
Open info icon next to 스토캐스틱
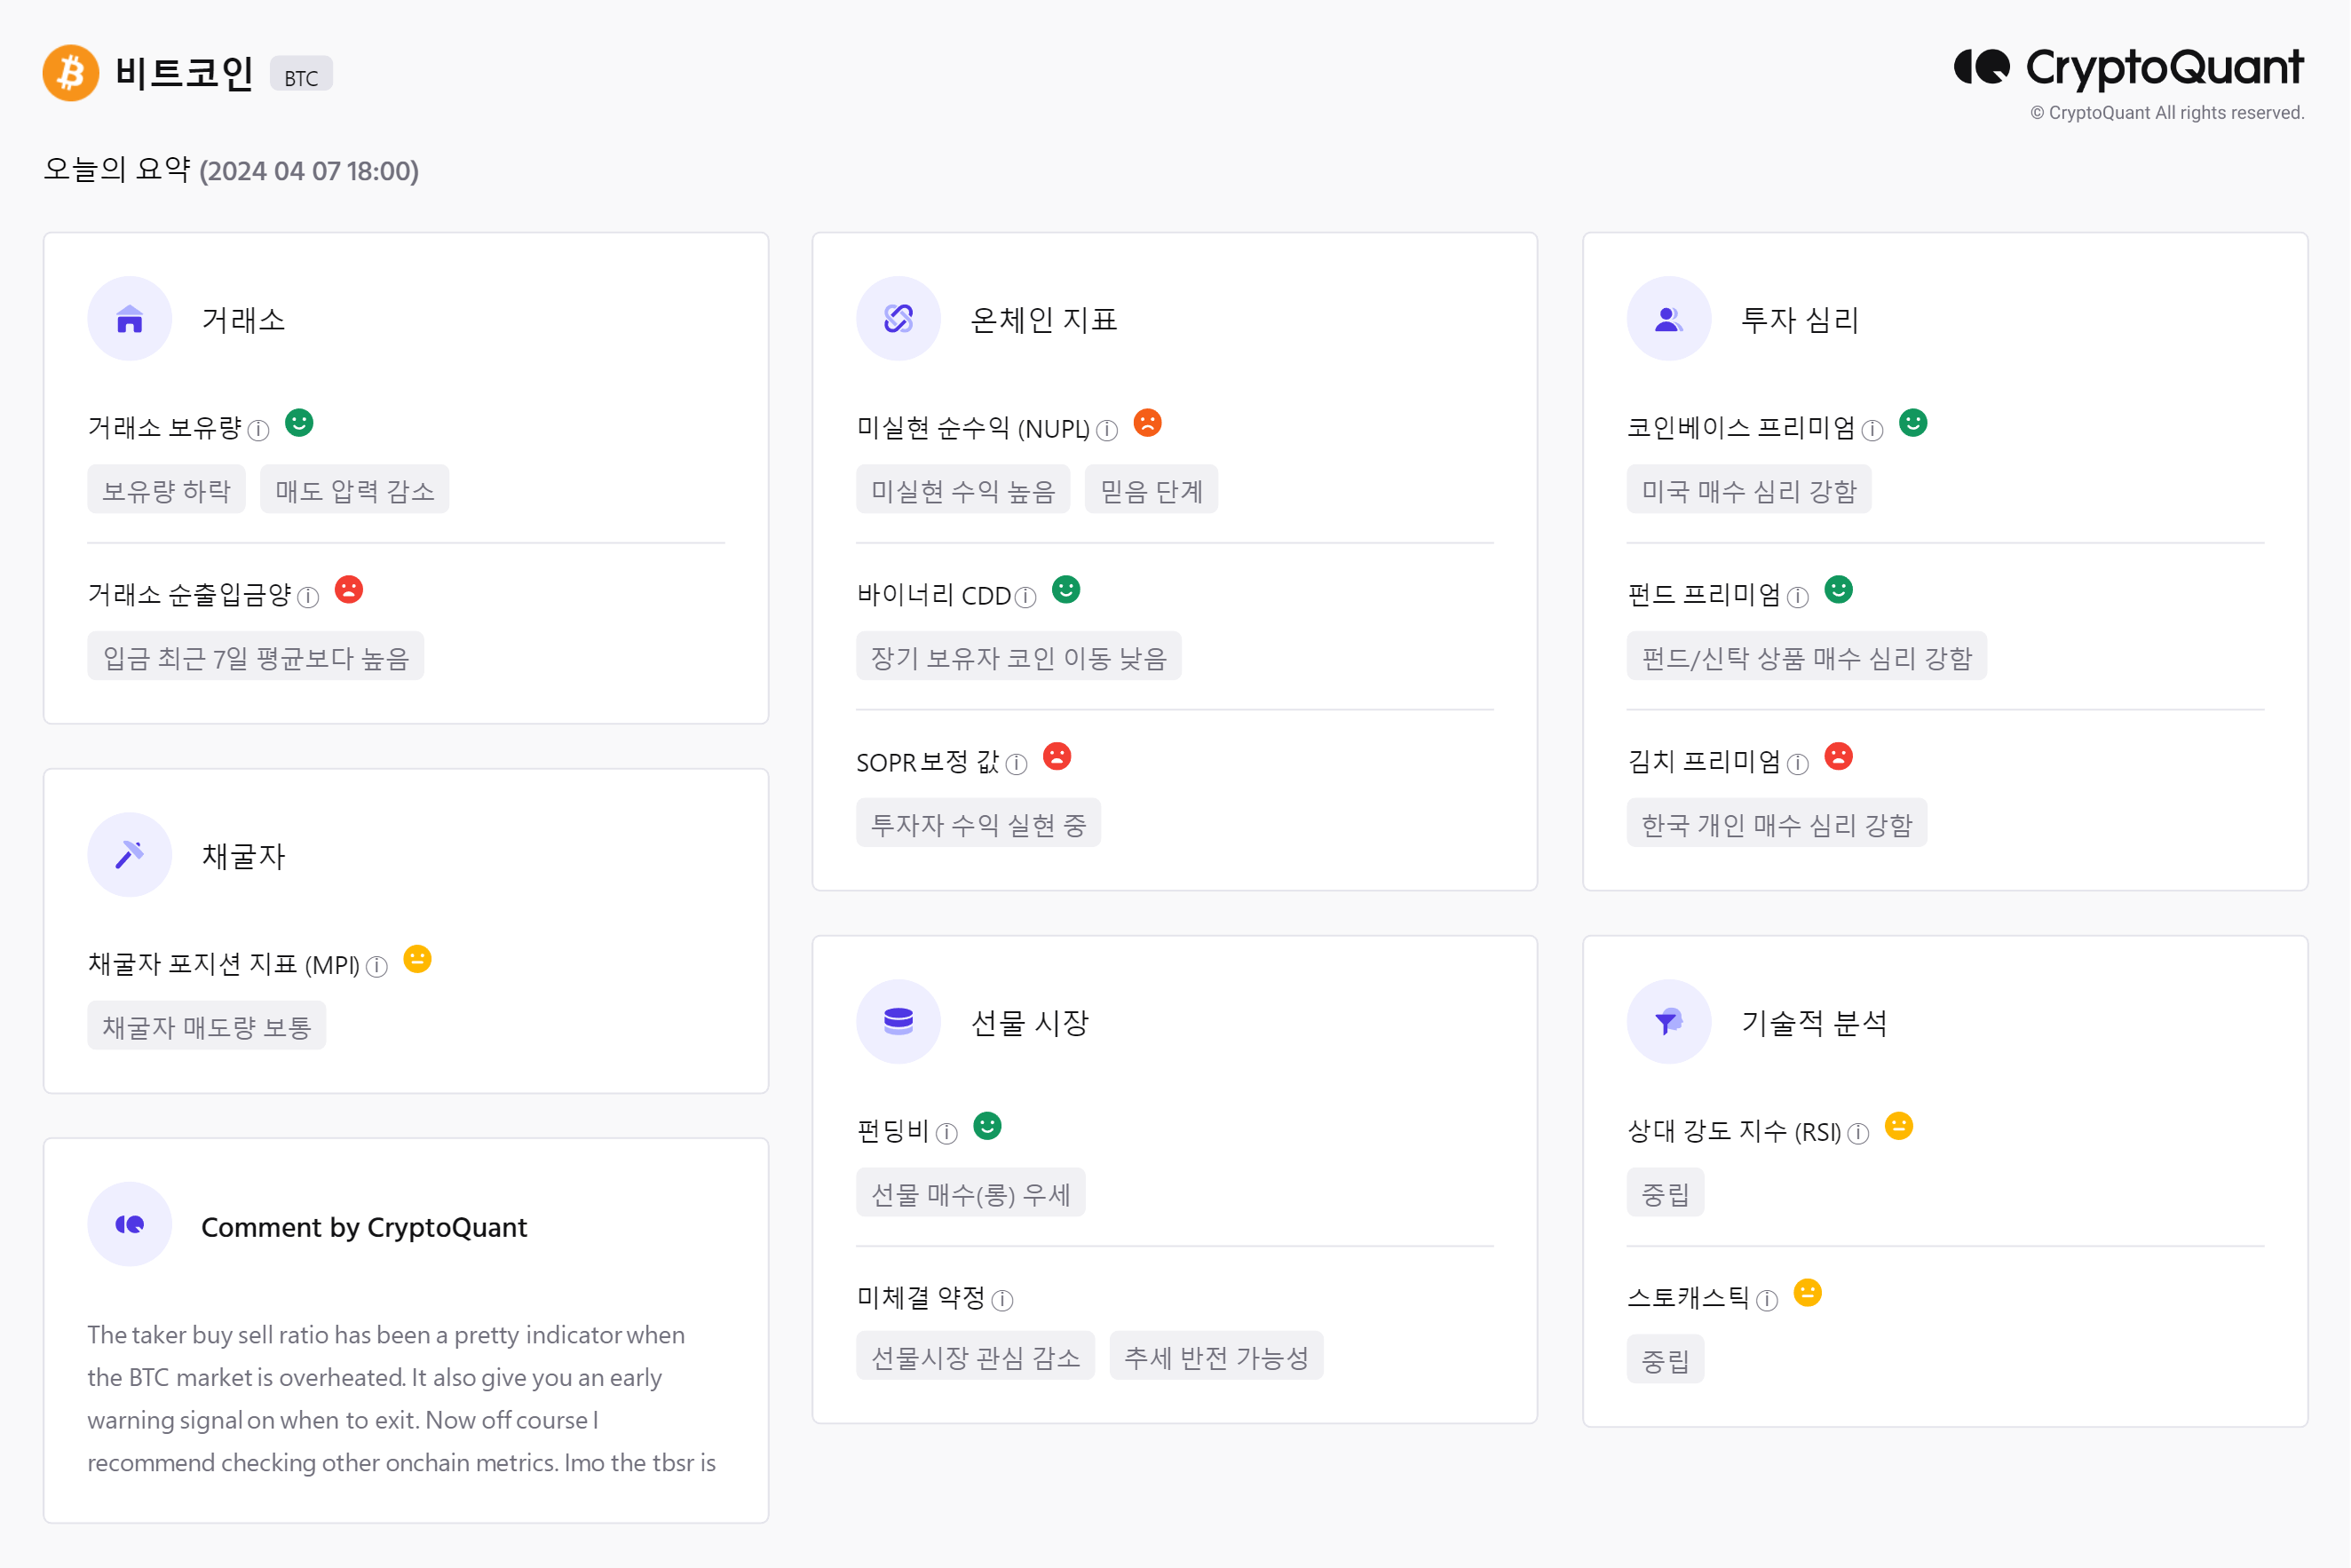1768,1300
